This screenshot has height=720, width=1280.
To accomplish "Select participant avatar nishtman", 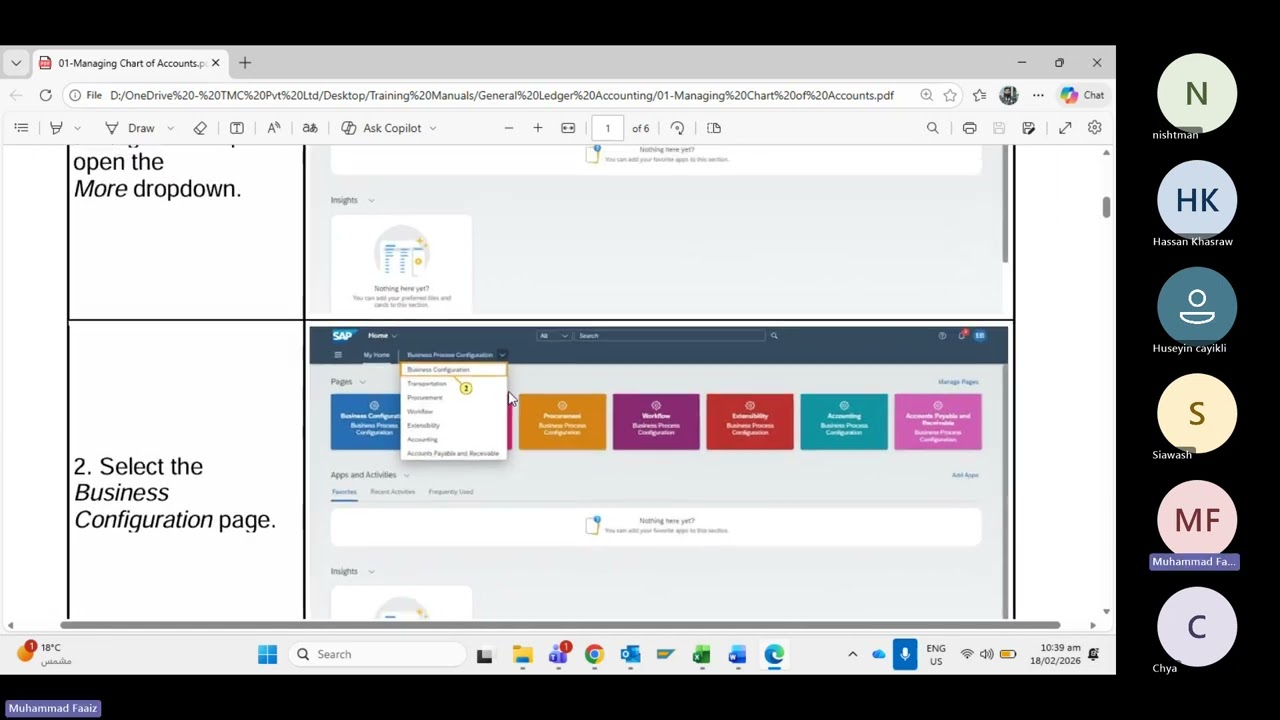I will (x=1197, y=94).
